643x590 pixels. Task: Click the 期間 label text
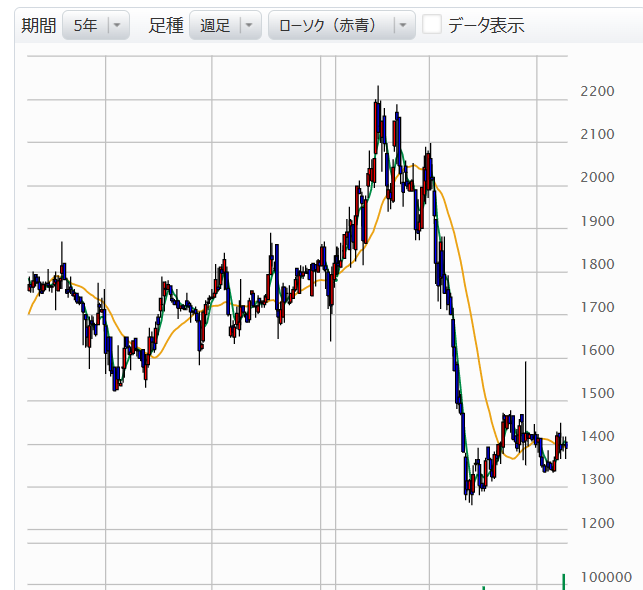coord(39,25)
